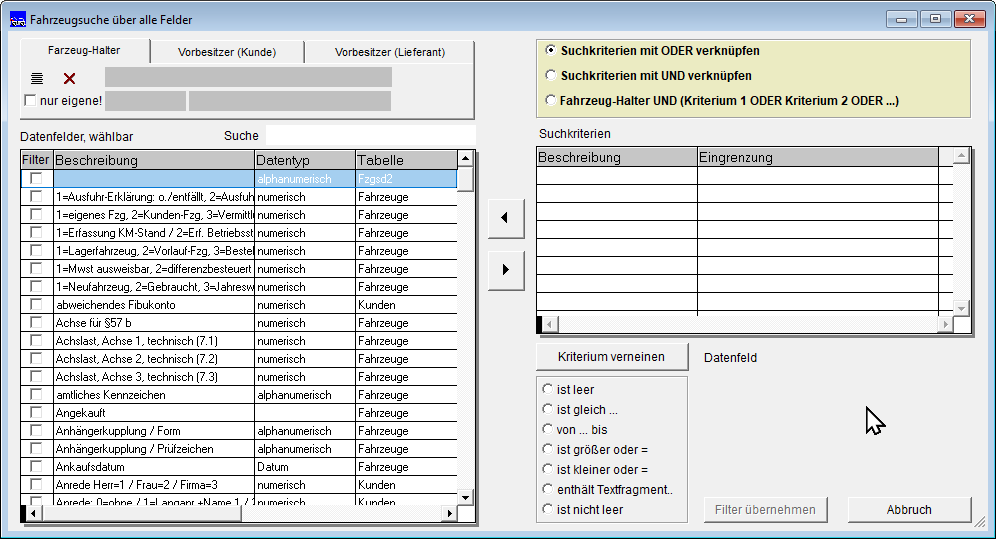Open the Vorbesitzer (Lieferant) tab
Screen dimensions: 996x539
389,52
